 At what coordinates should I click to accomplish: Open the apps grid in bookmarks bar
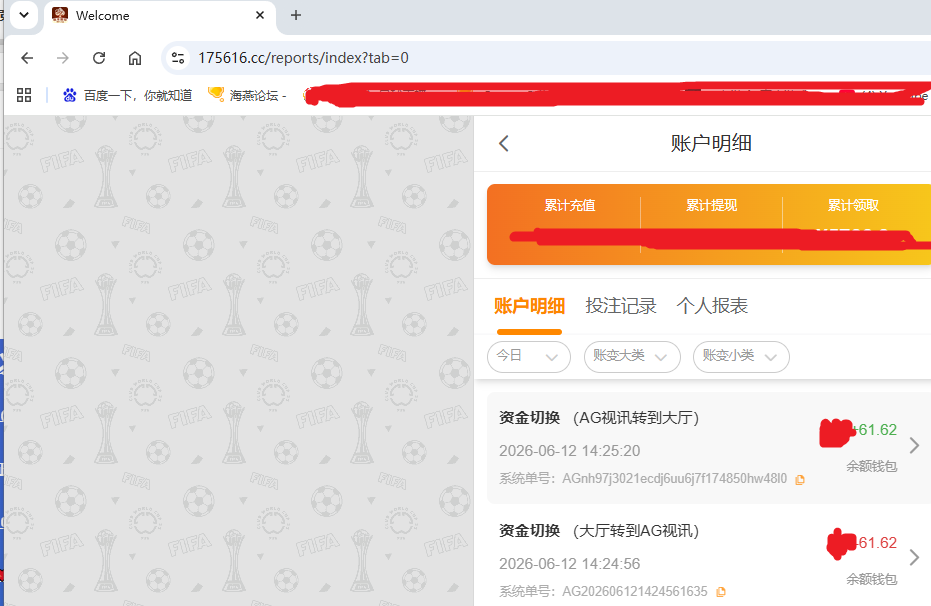(x=24, y=95)
